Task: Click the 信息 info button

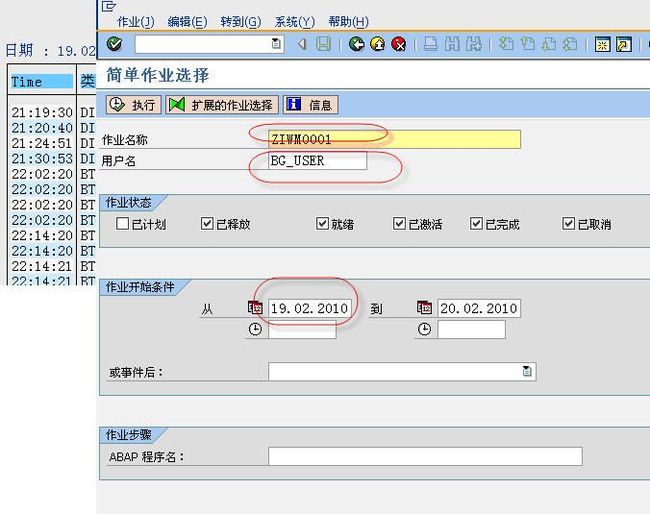Action: (311, 105)
